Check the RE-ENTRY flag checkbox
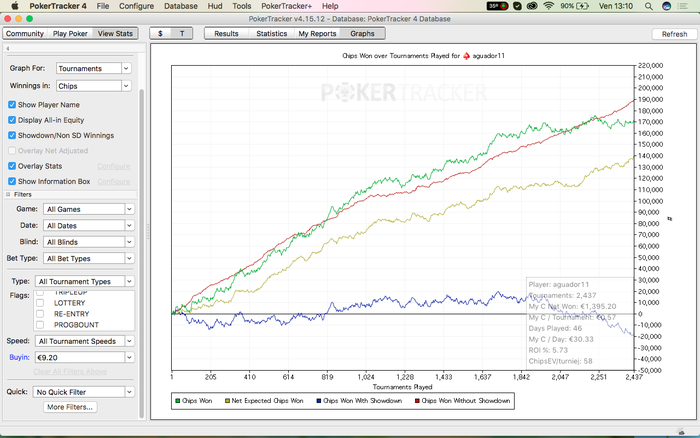700x438 pixels. tap(40, 314)
